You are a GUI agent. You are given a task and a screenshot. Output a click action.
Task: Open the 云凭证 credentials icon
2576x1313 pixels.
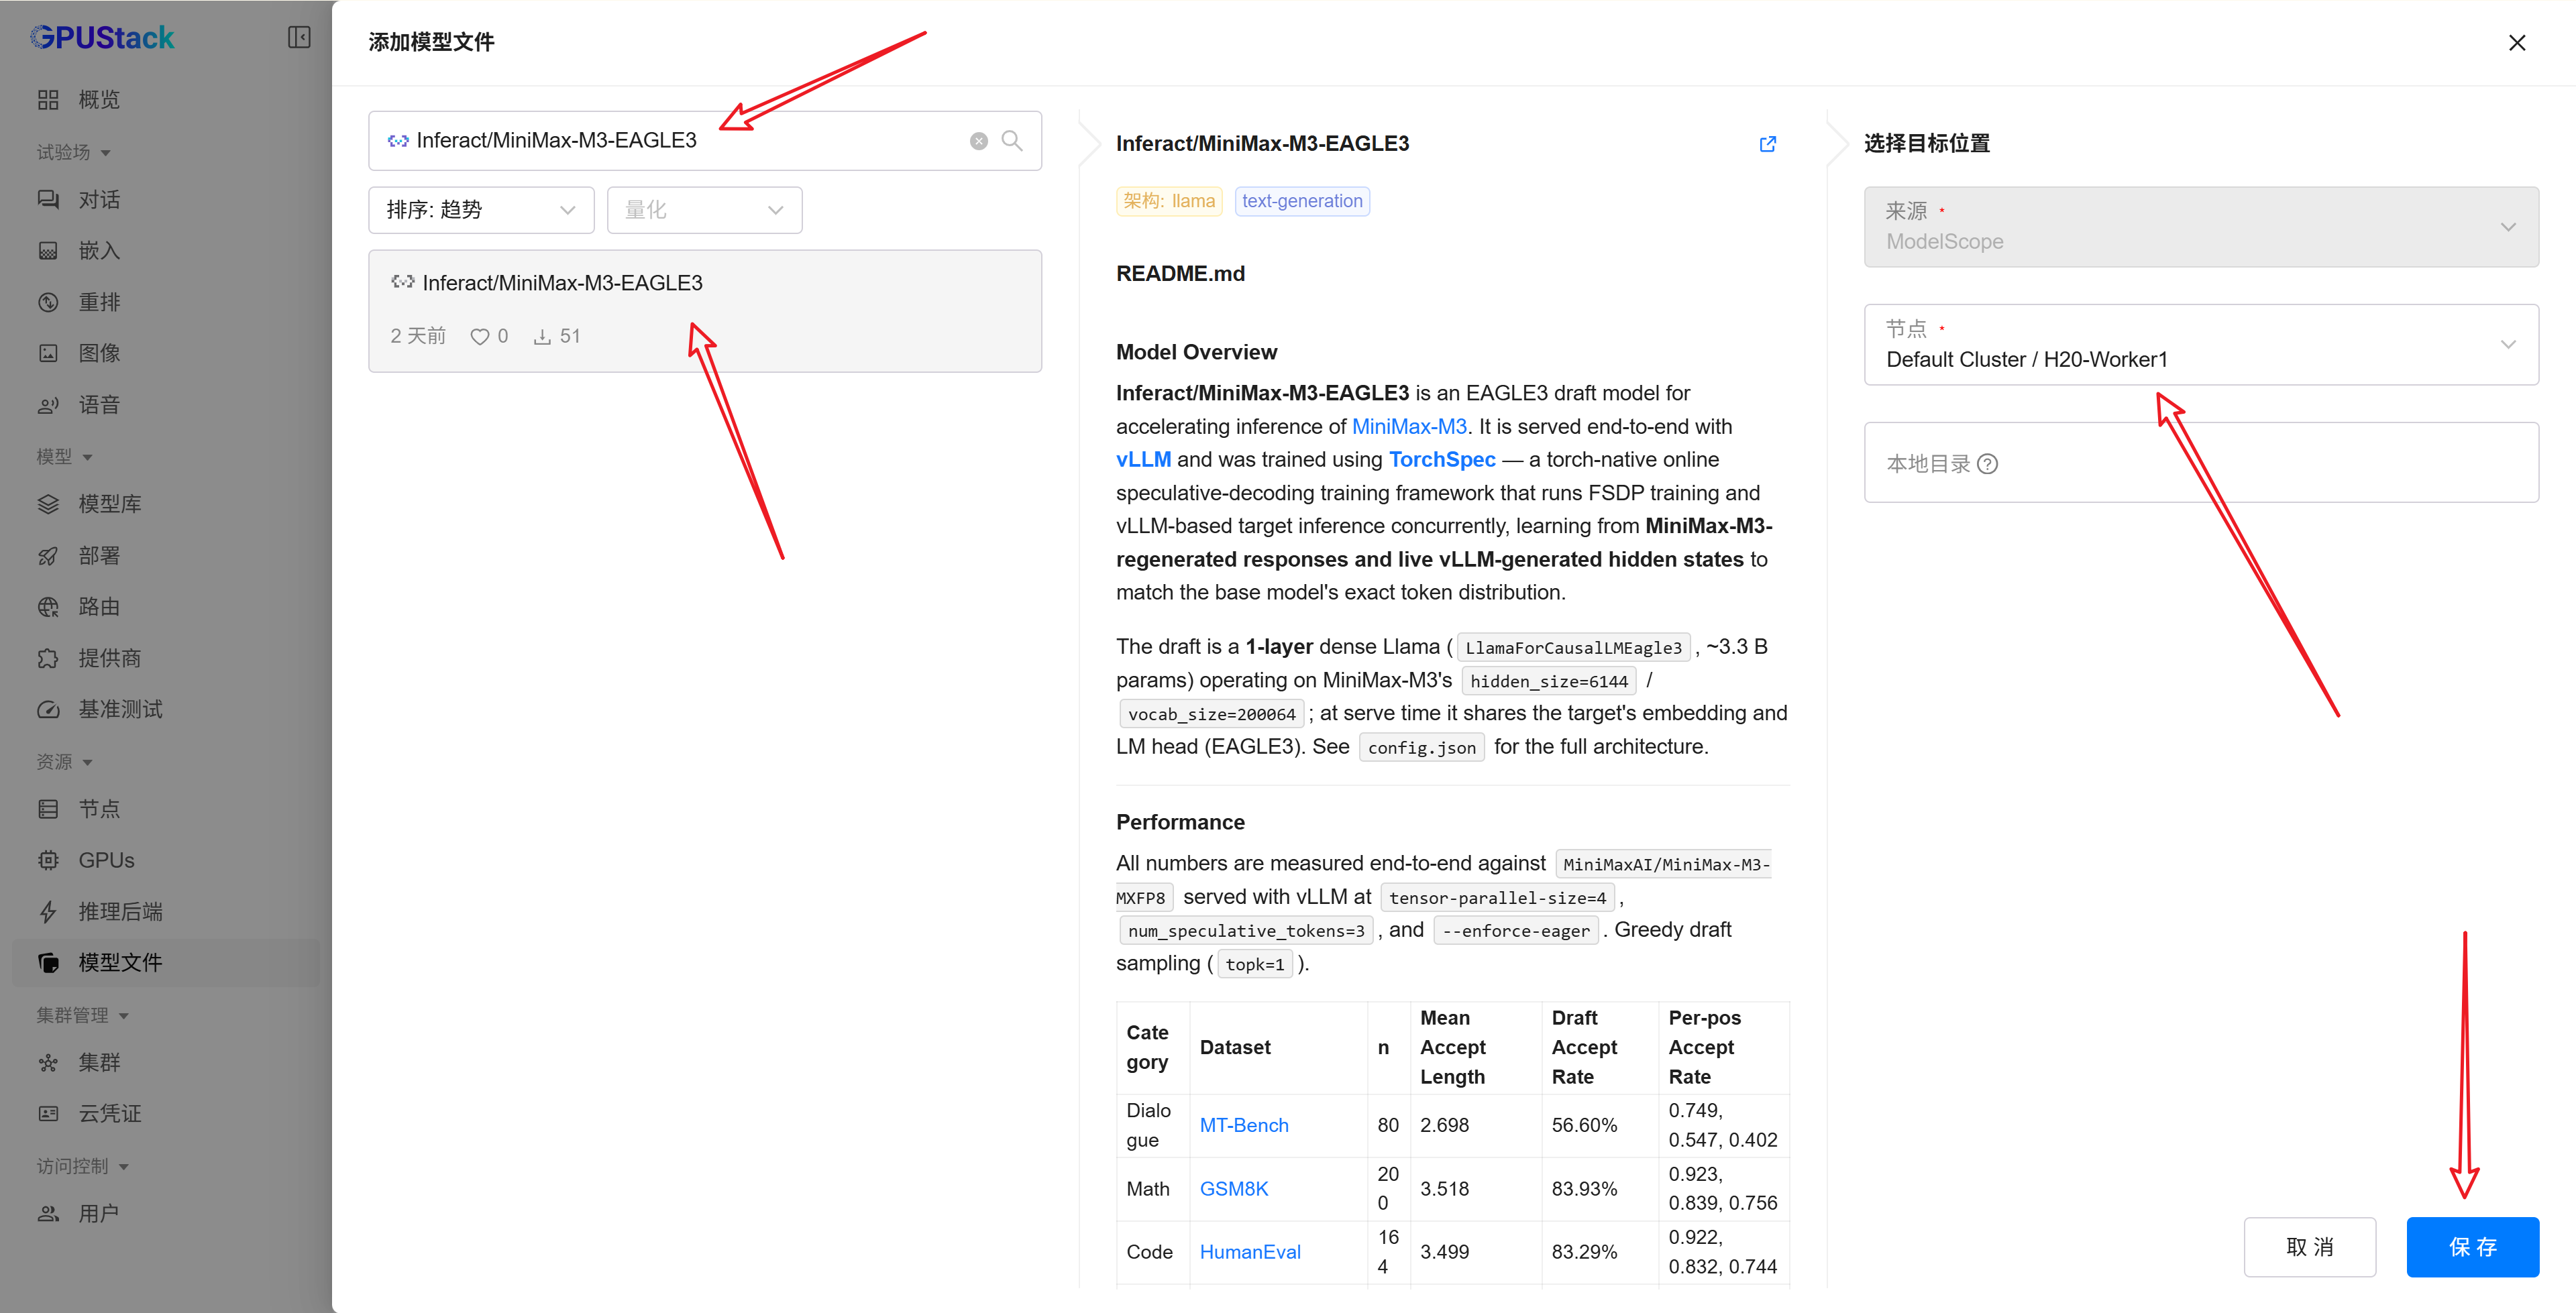tap(48, 1114)
